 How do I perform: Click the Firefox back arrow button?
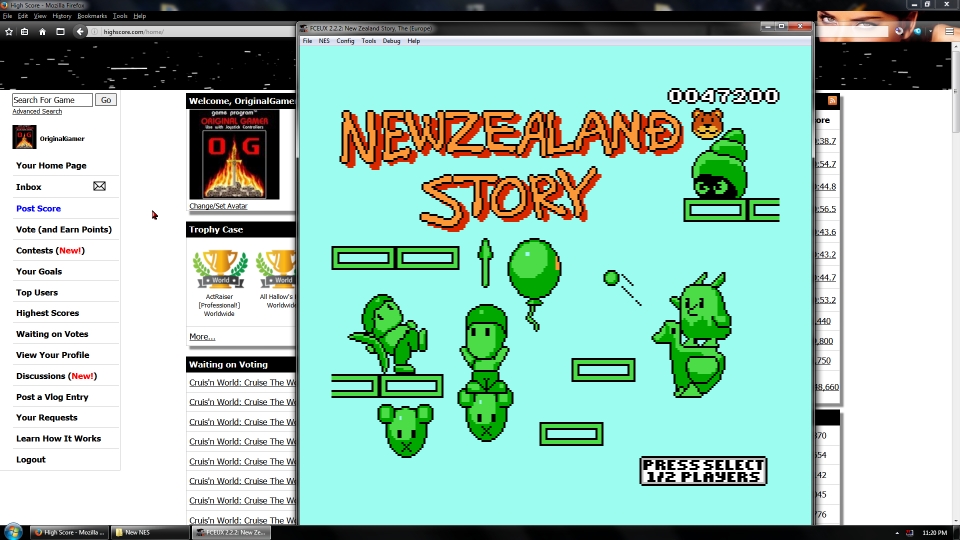[80, 32]
